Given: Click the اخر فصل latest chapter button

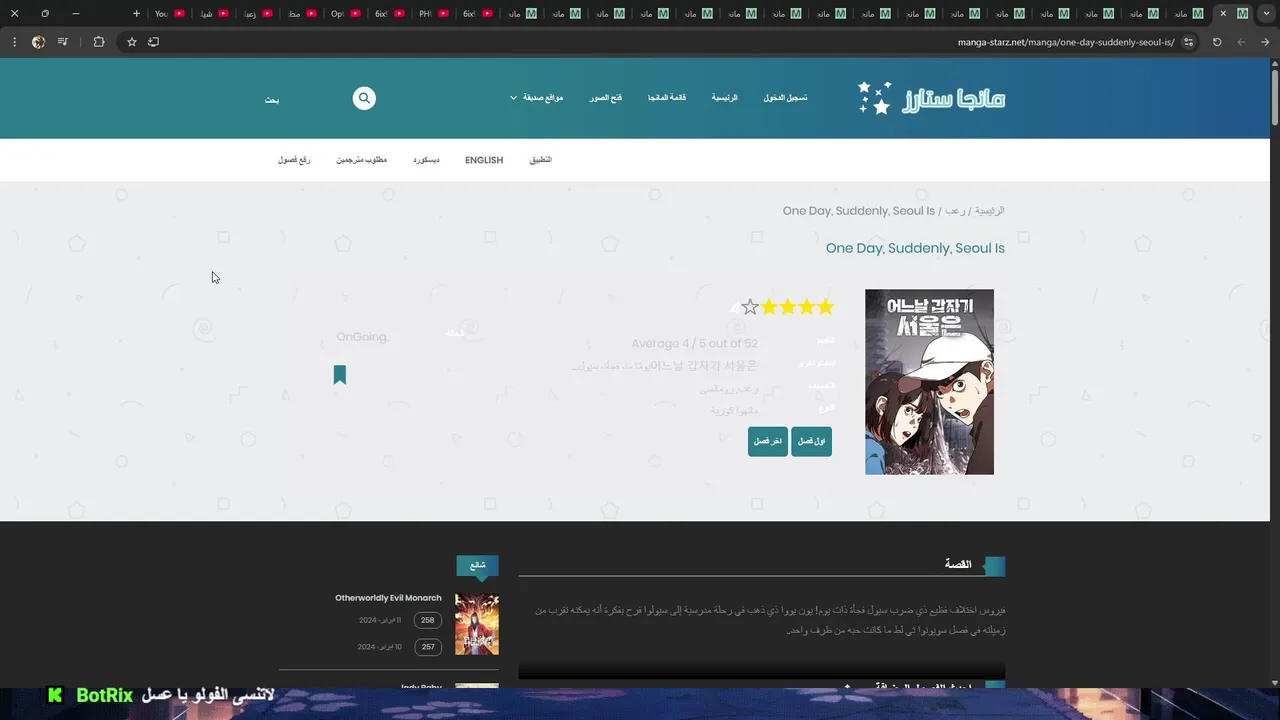Looking at the screenshot, I should 768,441.
